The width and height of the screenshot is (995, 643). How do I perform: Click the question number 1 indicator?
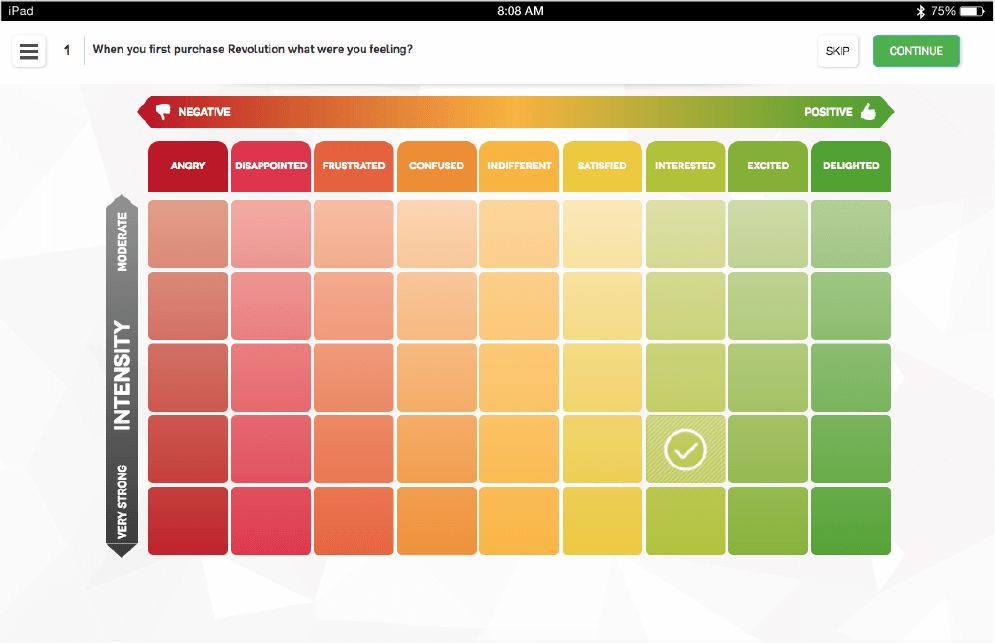pos(67,50)
